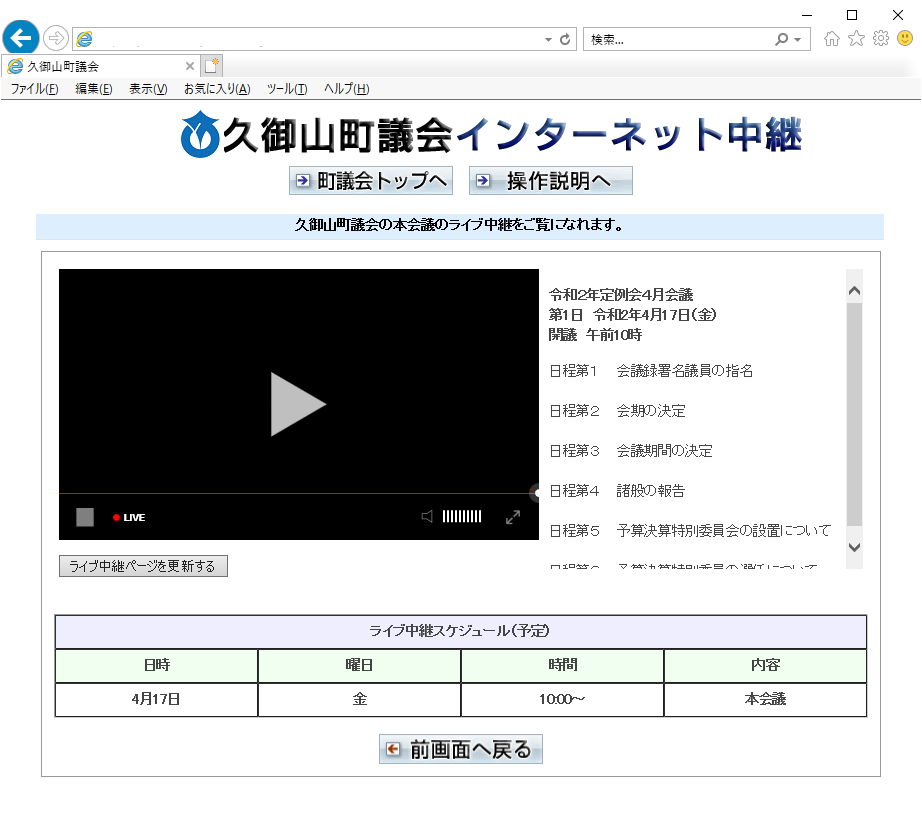Adjust the volume level bars
The height and width of the screenshot is (818, 922).
click(x=462, y=516)
